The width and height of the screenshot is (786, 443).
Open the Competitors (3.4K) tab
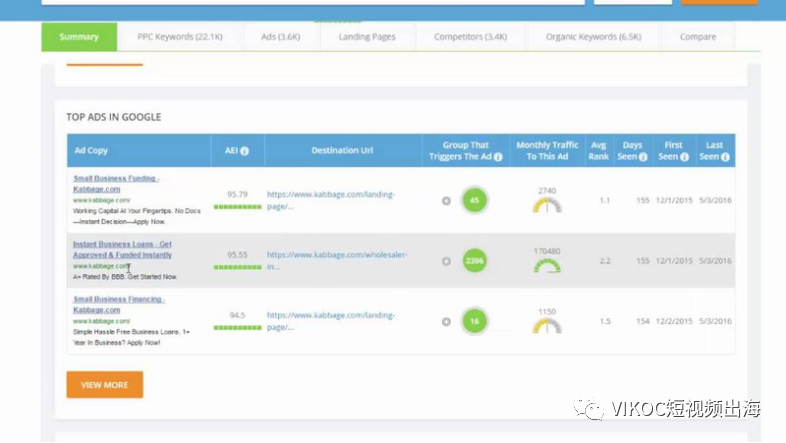click(x=470, y=37)
